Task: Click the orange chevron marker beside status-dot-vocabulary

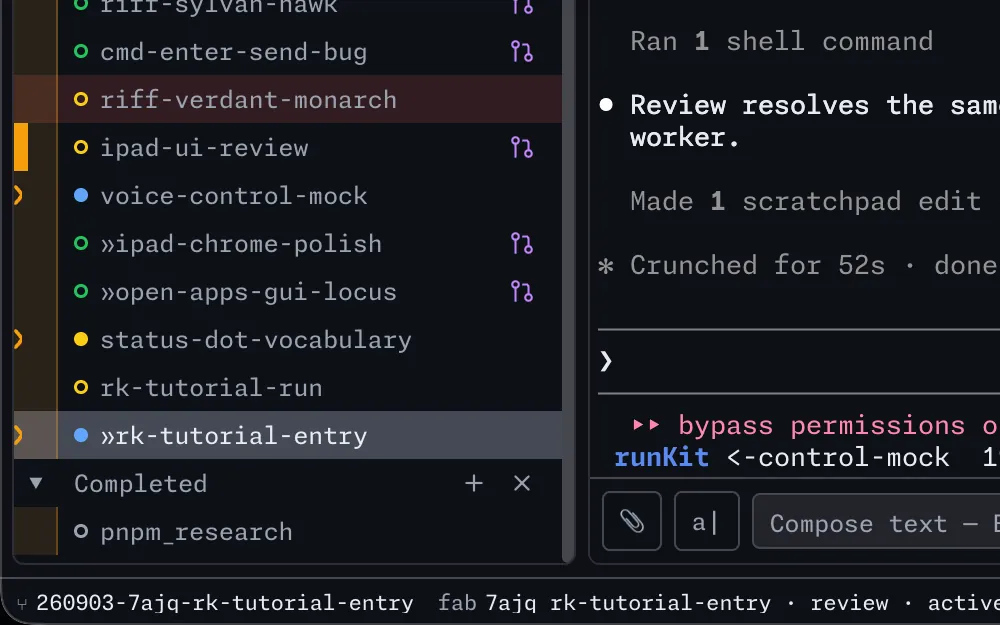Action: click(x=18, y=339)
